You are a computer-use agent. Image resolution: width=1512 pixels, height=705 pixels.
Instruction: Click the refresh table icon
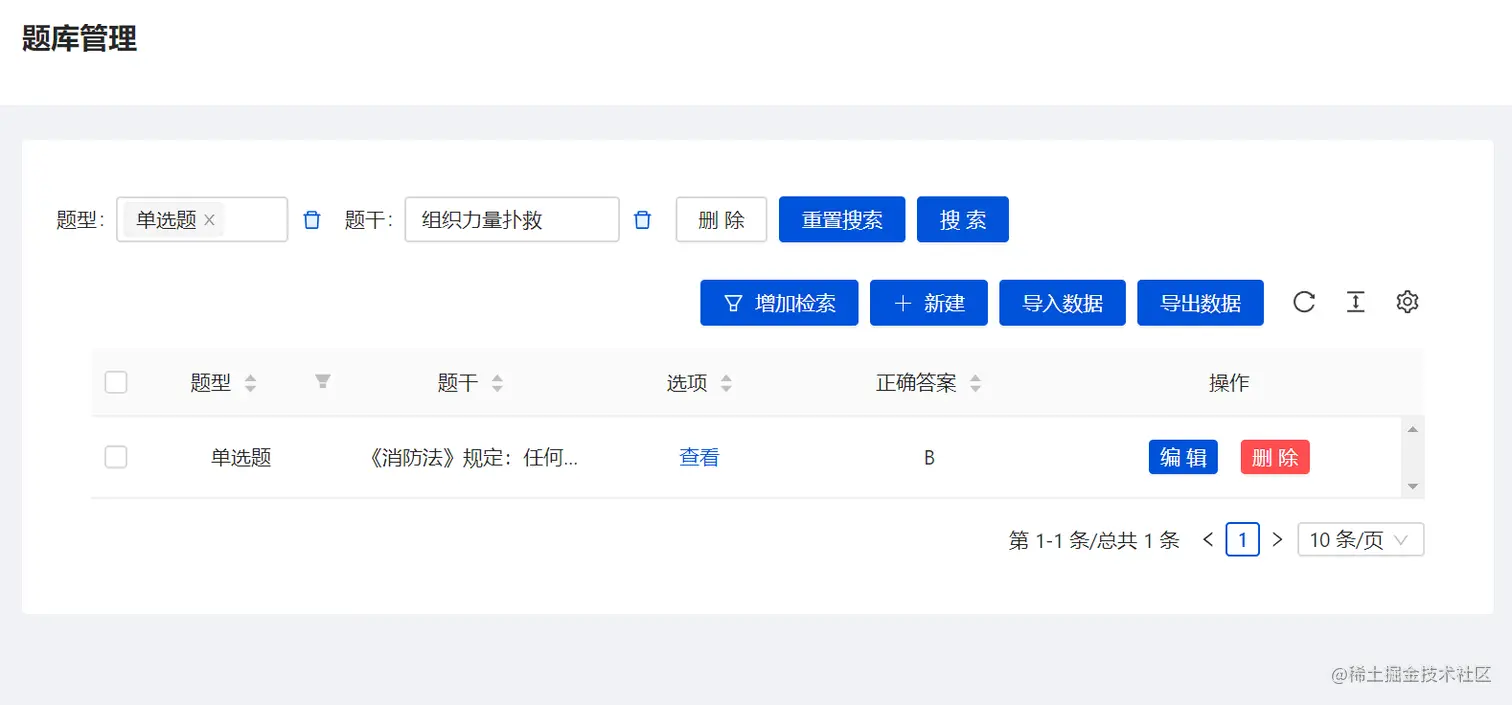pos(1304,302)
